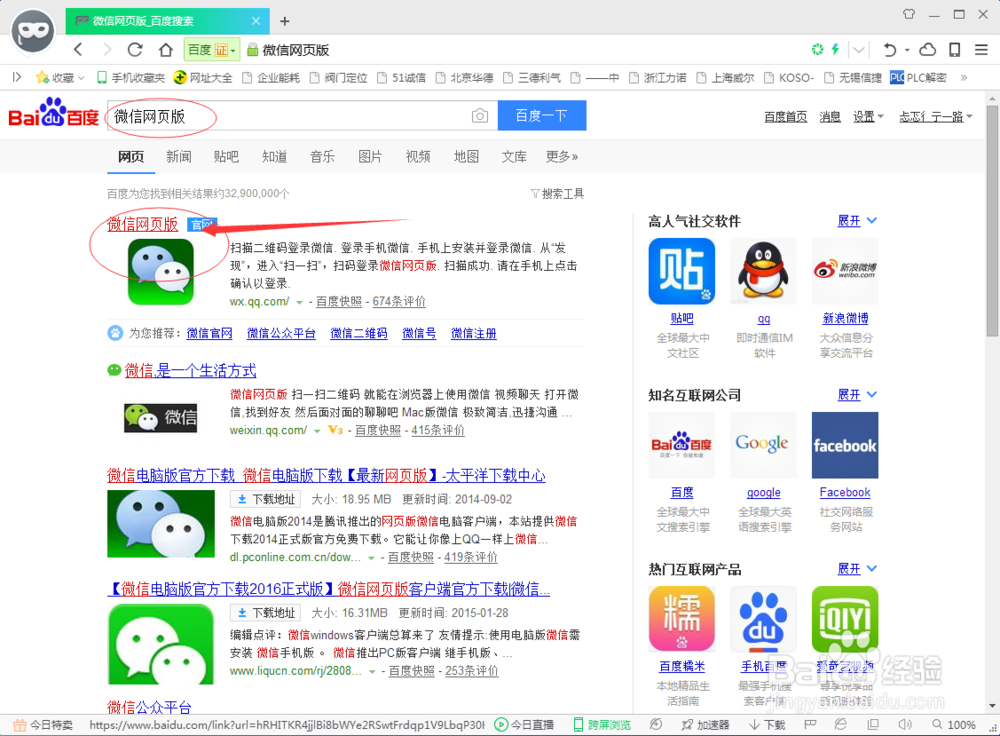Click the iQIYI app icon
This screenshot has height=736, width=1000.
pyautogui.click(x=845, y=619)
